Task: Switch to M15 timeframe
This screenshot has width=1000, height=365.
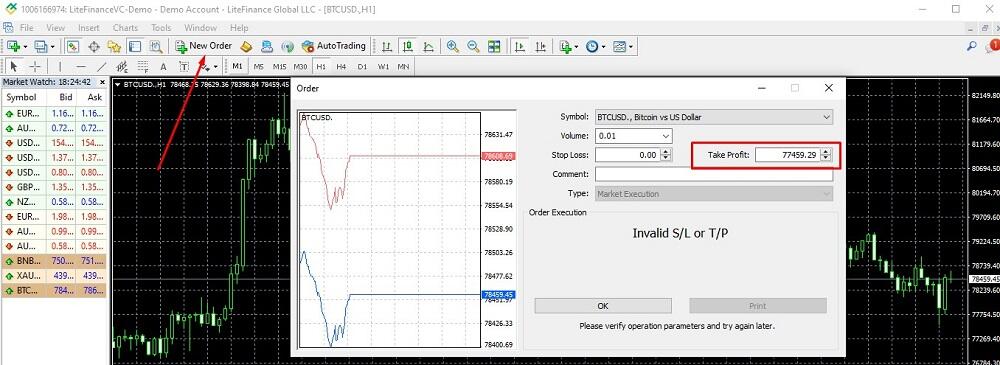Action: [x=279, y=66]
